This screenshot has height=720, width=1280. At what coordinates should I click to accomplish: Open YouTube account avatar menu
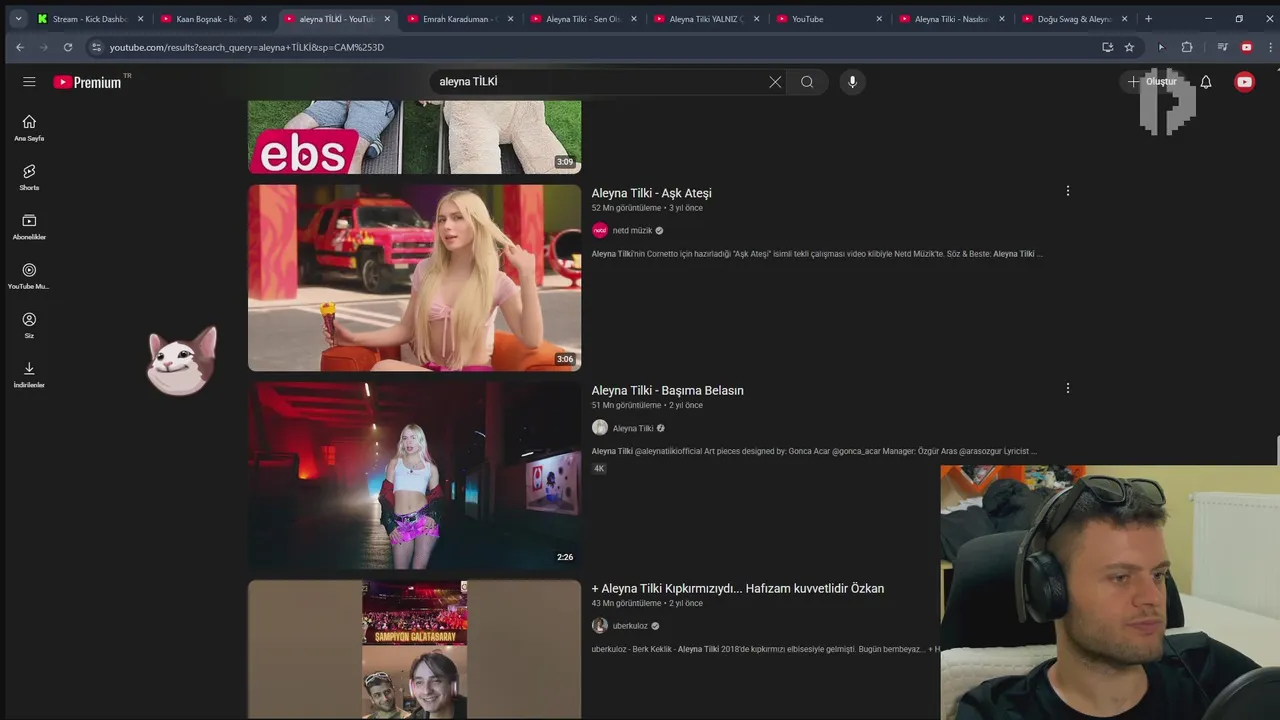click(x=1244, y=82)
